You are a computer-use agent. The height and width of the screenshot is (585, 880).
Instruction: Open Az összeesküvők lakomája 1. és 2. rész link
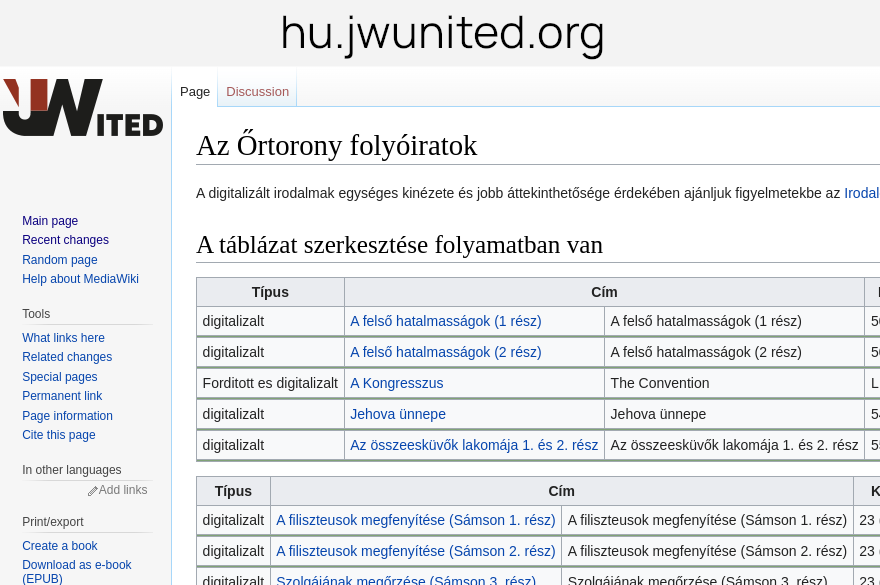pos(474,445)
